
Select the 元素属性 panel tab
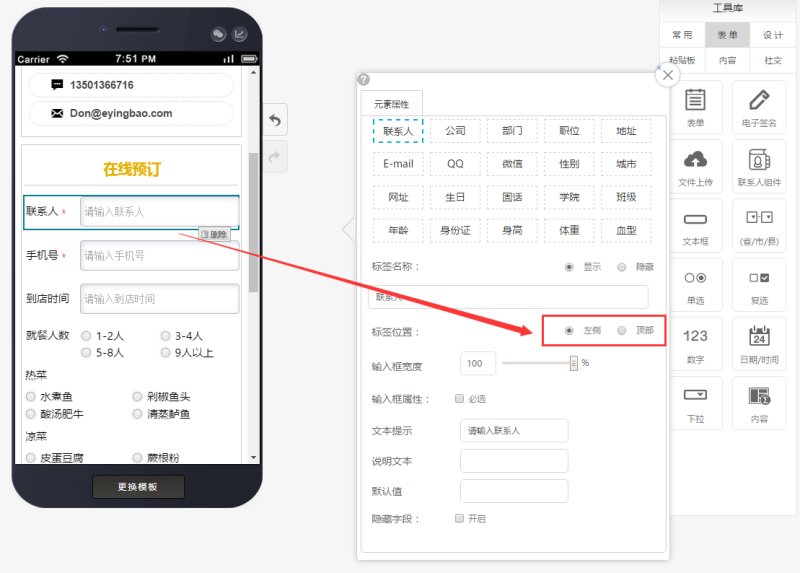[391, 104]
